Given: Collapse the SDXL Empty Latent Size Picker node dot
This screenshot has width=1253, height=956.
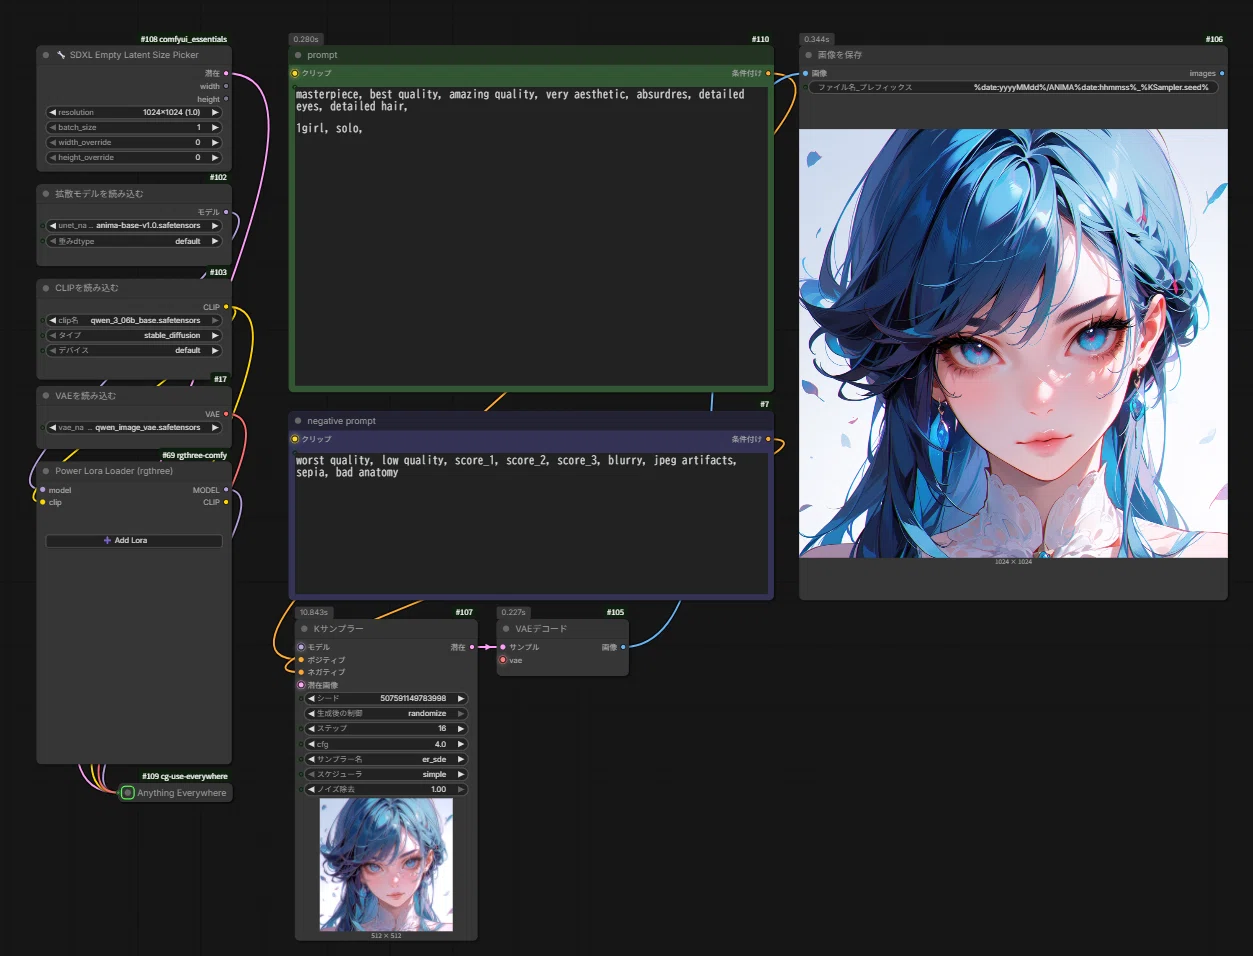Looking at the screenshot, I should click(x=46, y=55).
